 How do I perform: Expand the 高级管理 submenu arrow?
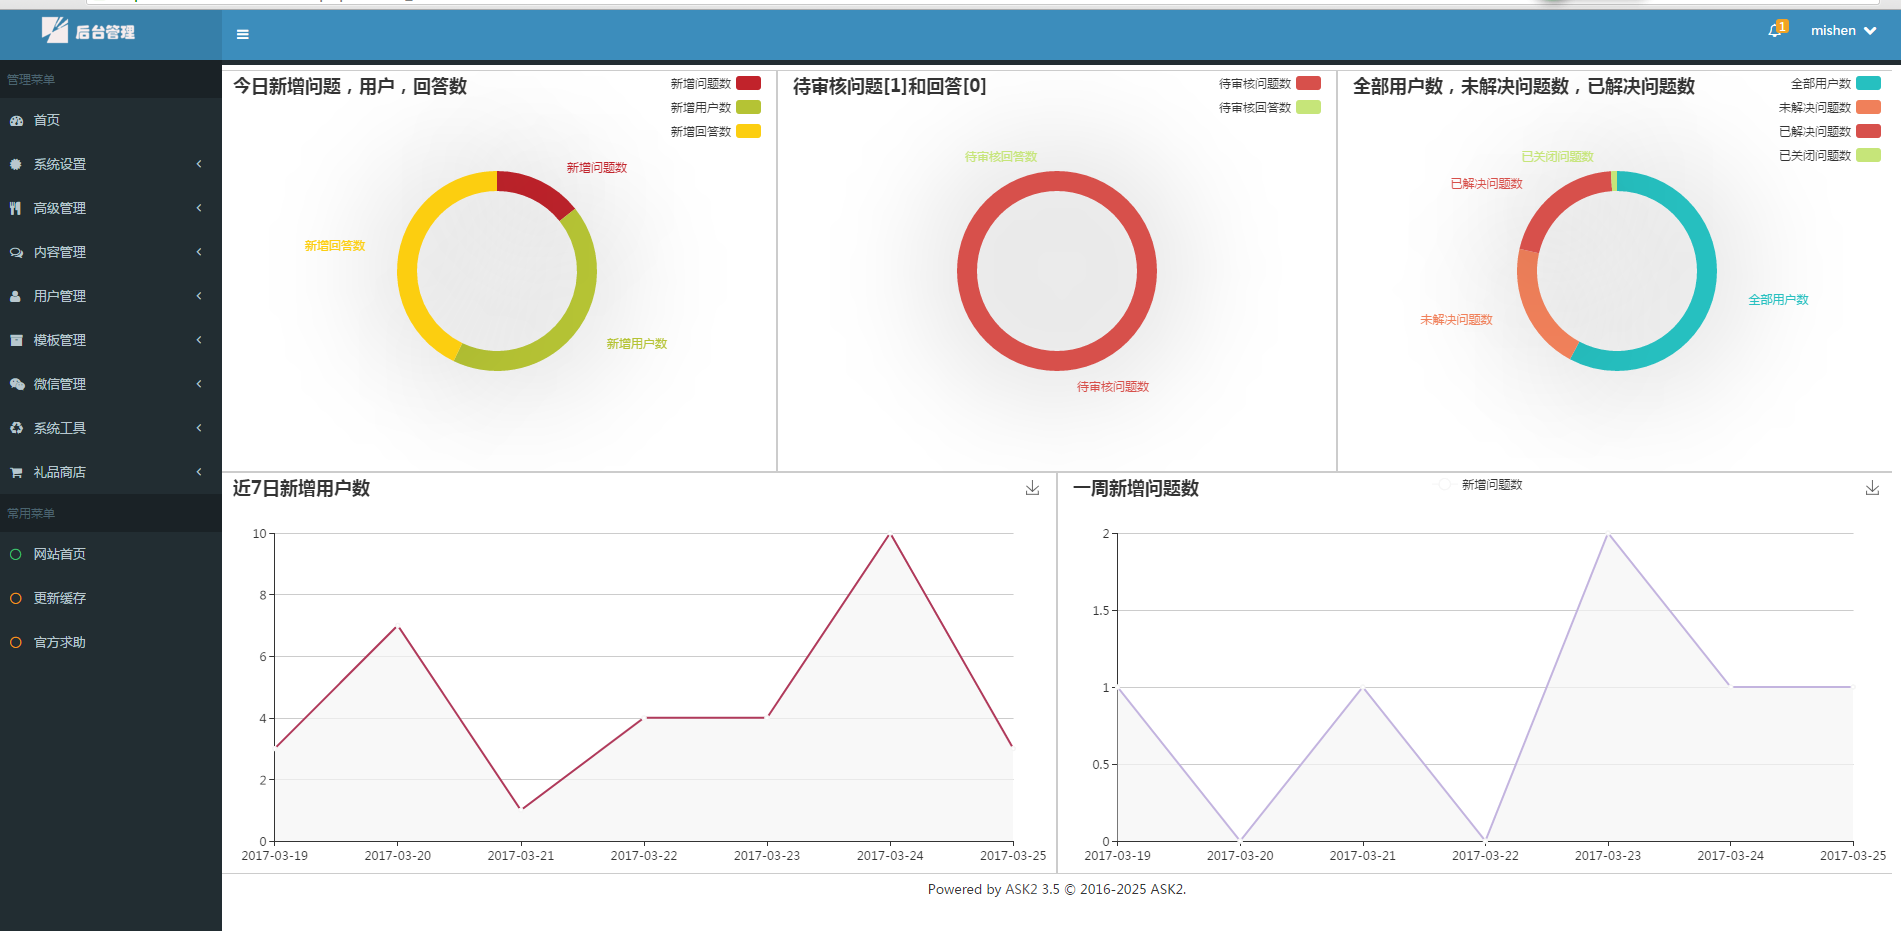click(x=199, y=208)
